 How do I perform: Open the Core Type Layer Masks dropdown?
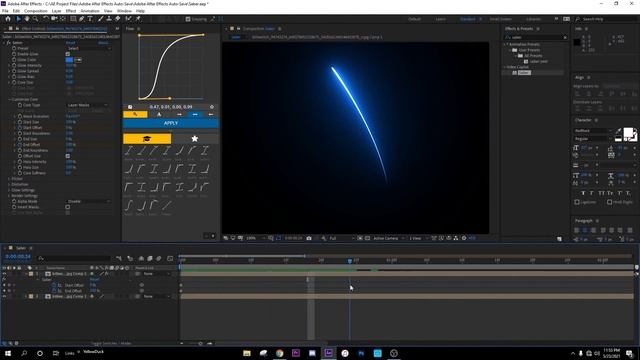(x=87, y=105)
